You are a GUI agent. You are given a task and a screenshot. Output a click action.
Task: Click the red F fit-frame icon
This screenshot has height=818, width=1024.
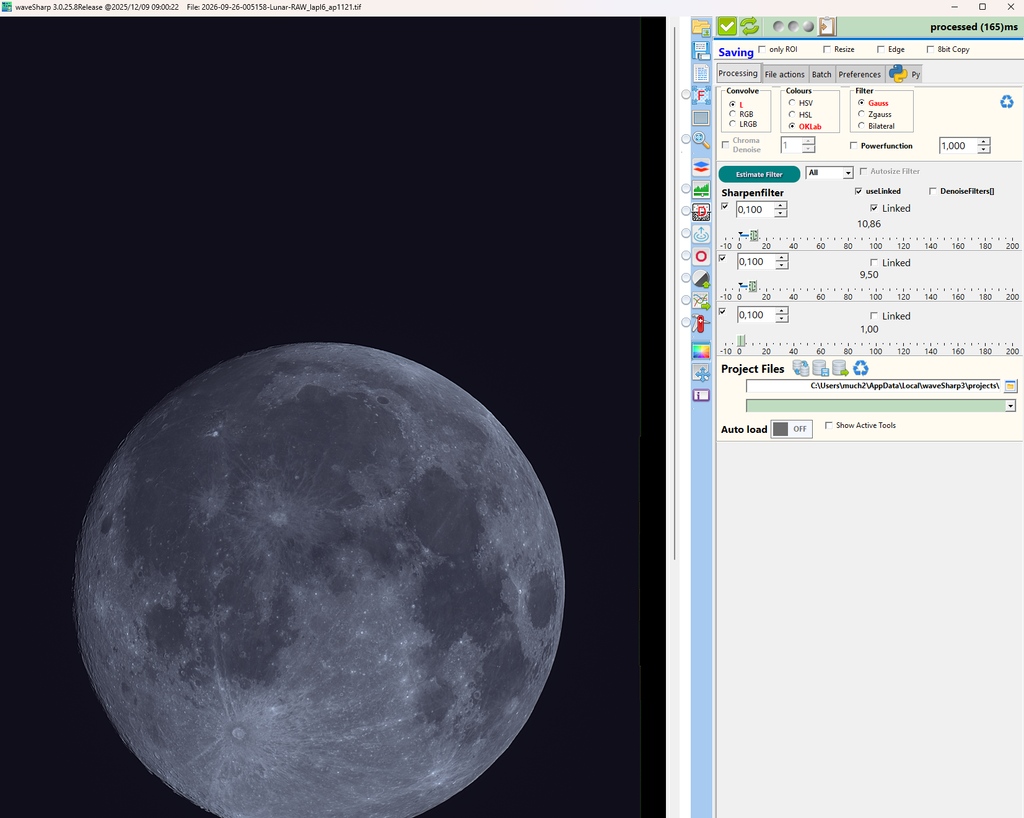click(701, 96)
